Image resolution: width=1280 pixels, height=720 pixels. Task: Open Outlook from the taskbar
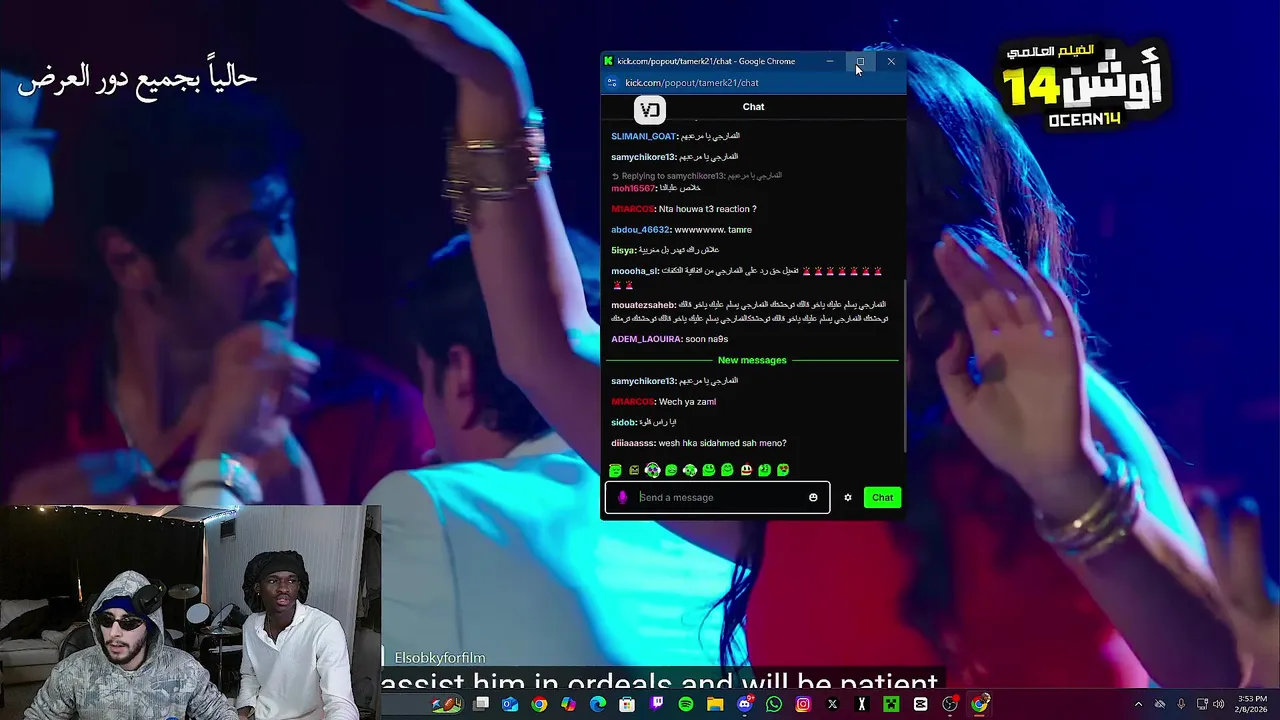[x=510, y=705]
